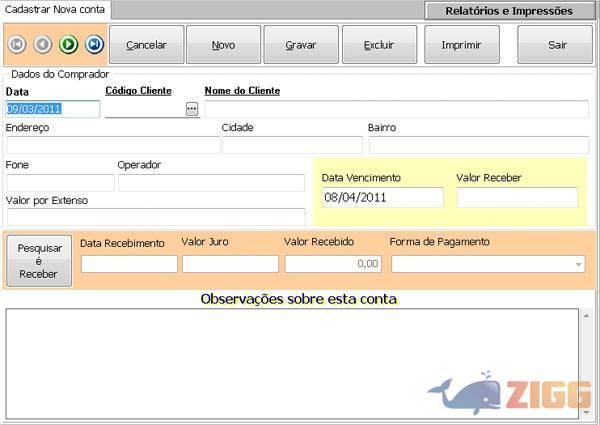Select the Cadastrar Nova conta tab
This screenshot has width=600, height=425.
pyautogui.click(x=55, y=10)
